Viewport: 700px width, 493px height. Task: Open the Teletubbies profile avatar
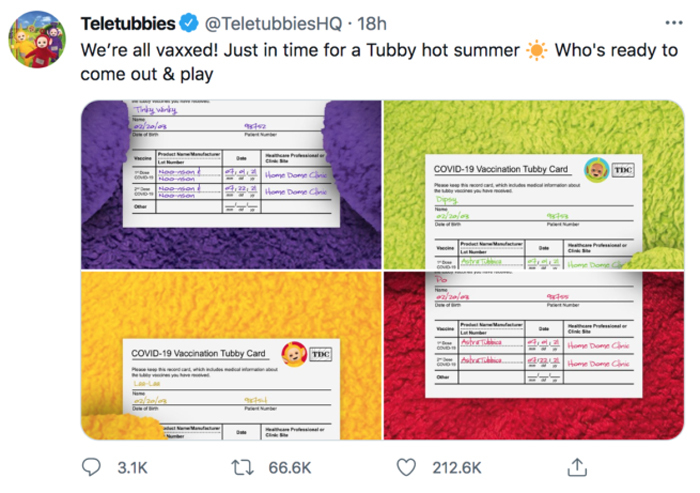click(38, 40)
